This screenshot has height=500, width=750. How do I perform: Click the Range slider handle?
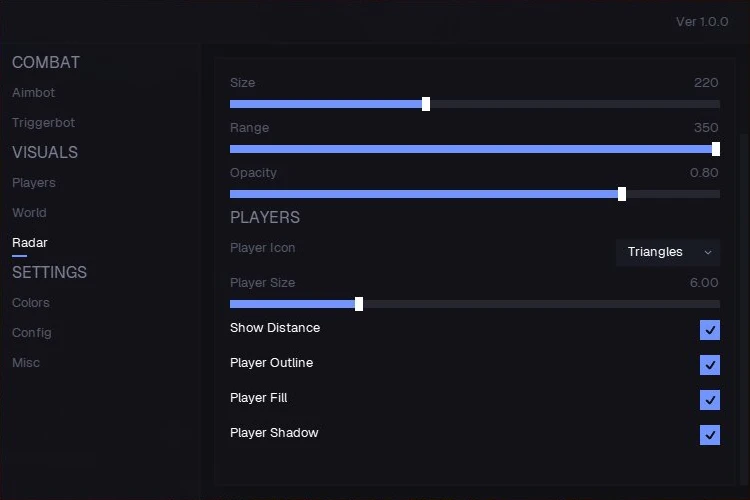(x=716, y=149)
